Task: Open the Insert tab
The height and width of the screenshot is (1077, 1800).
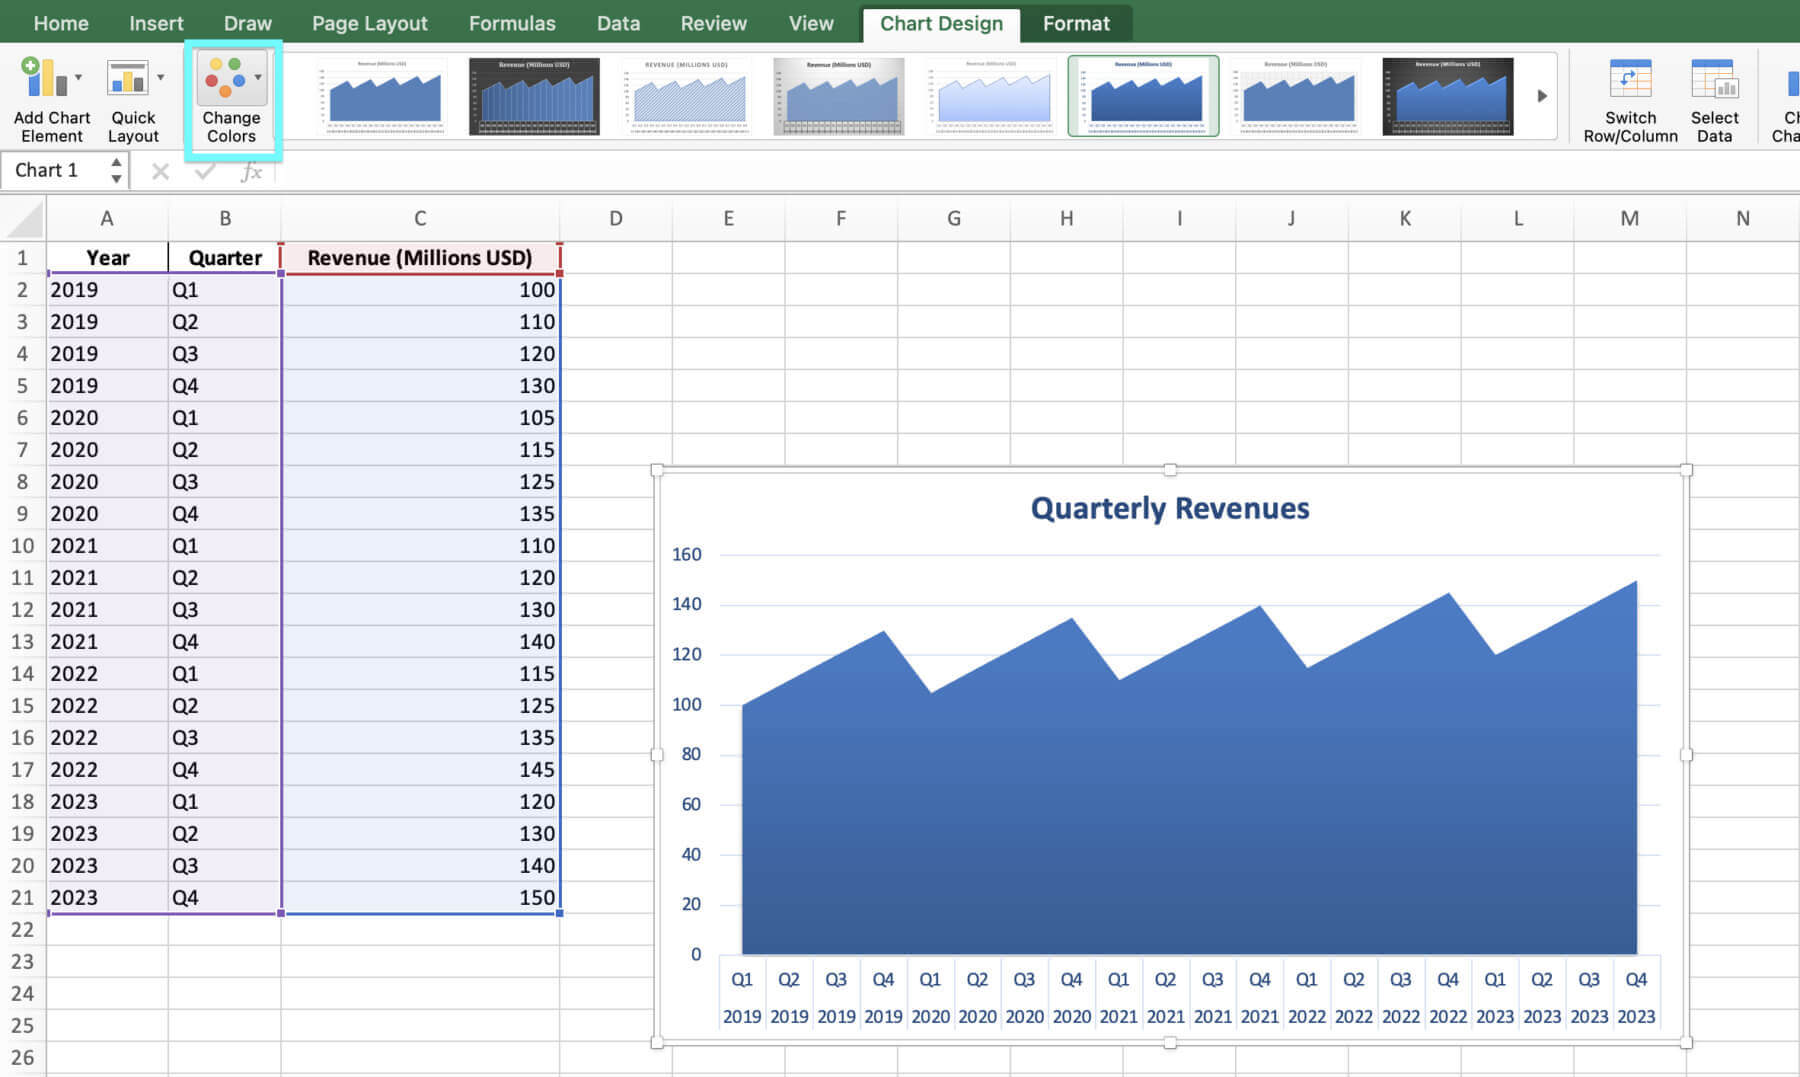Action: point(156,23)
